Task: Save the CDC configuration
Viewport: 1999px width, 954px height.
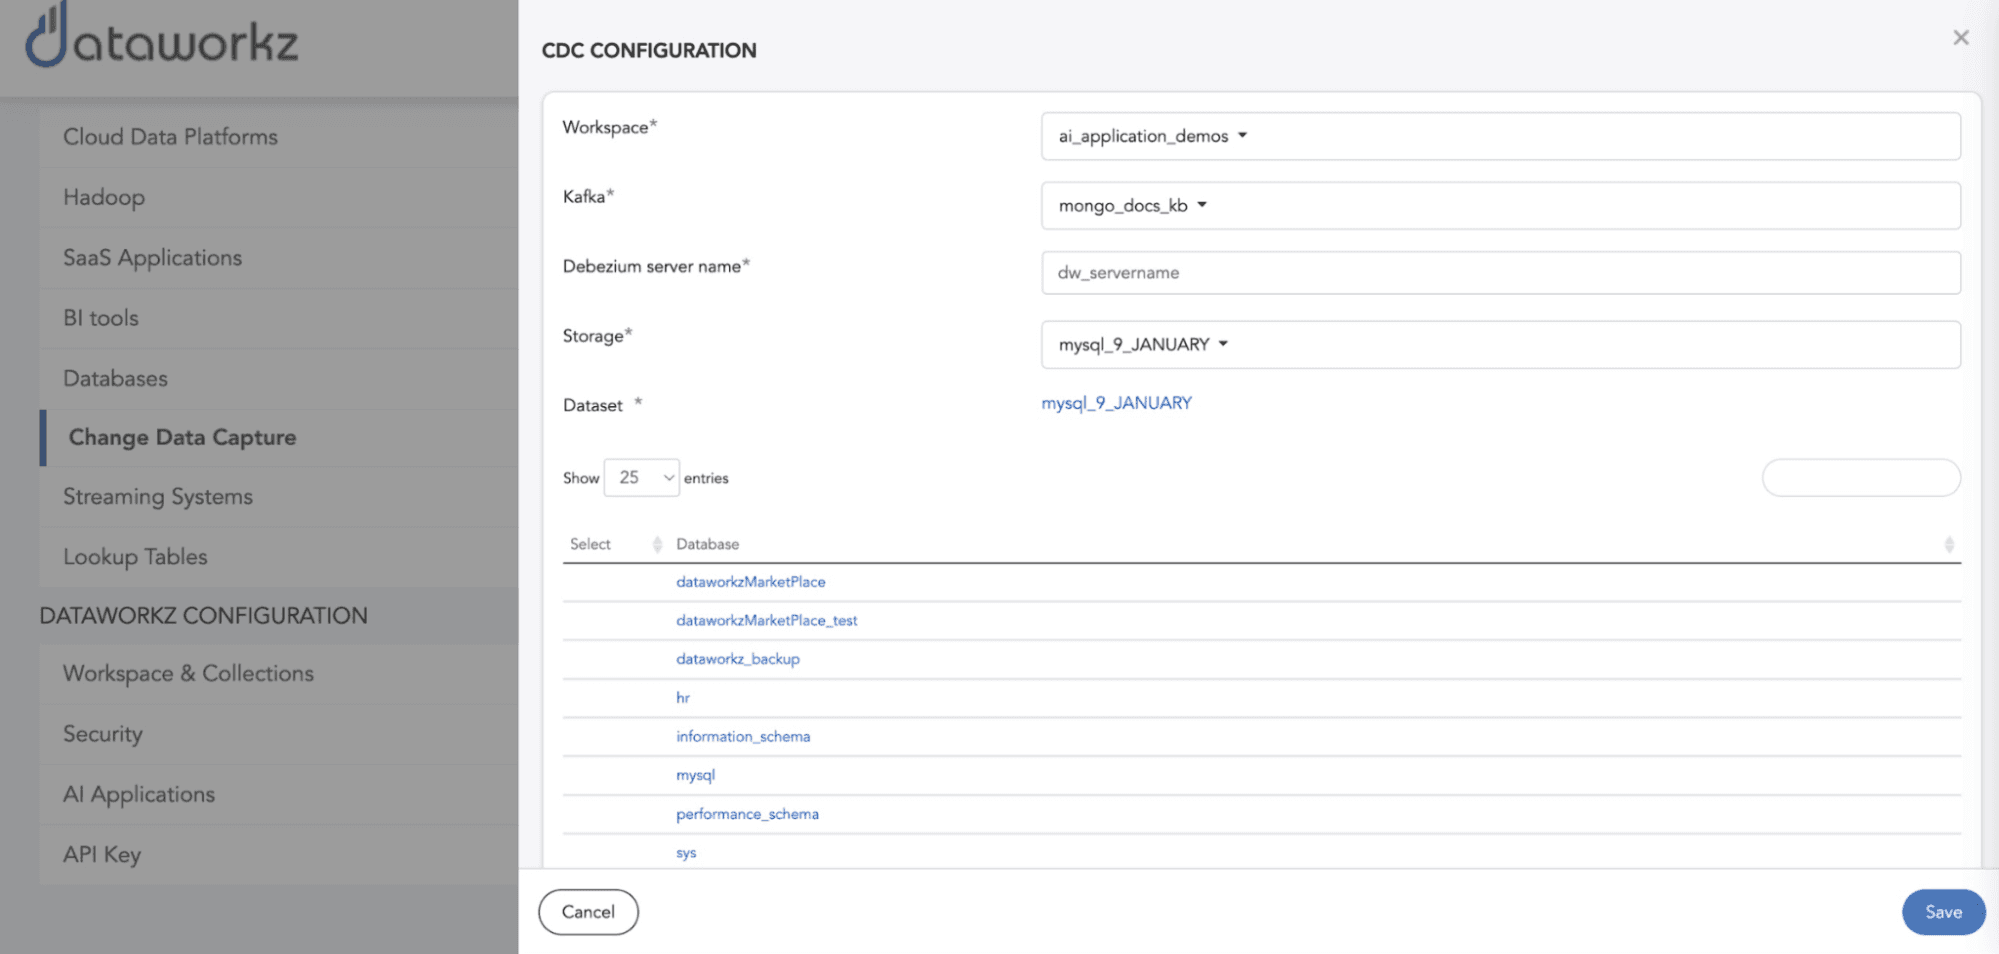Action: click(x=1942, y=912)
